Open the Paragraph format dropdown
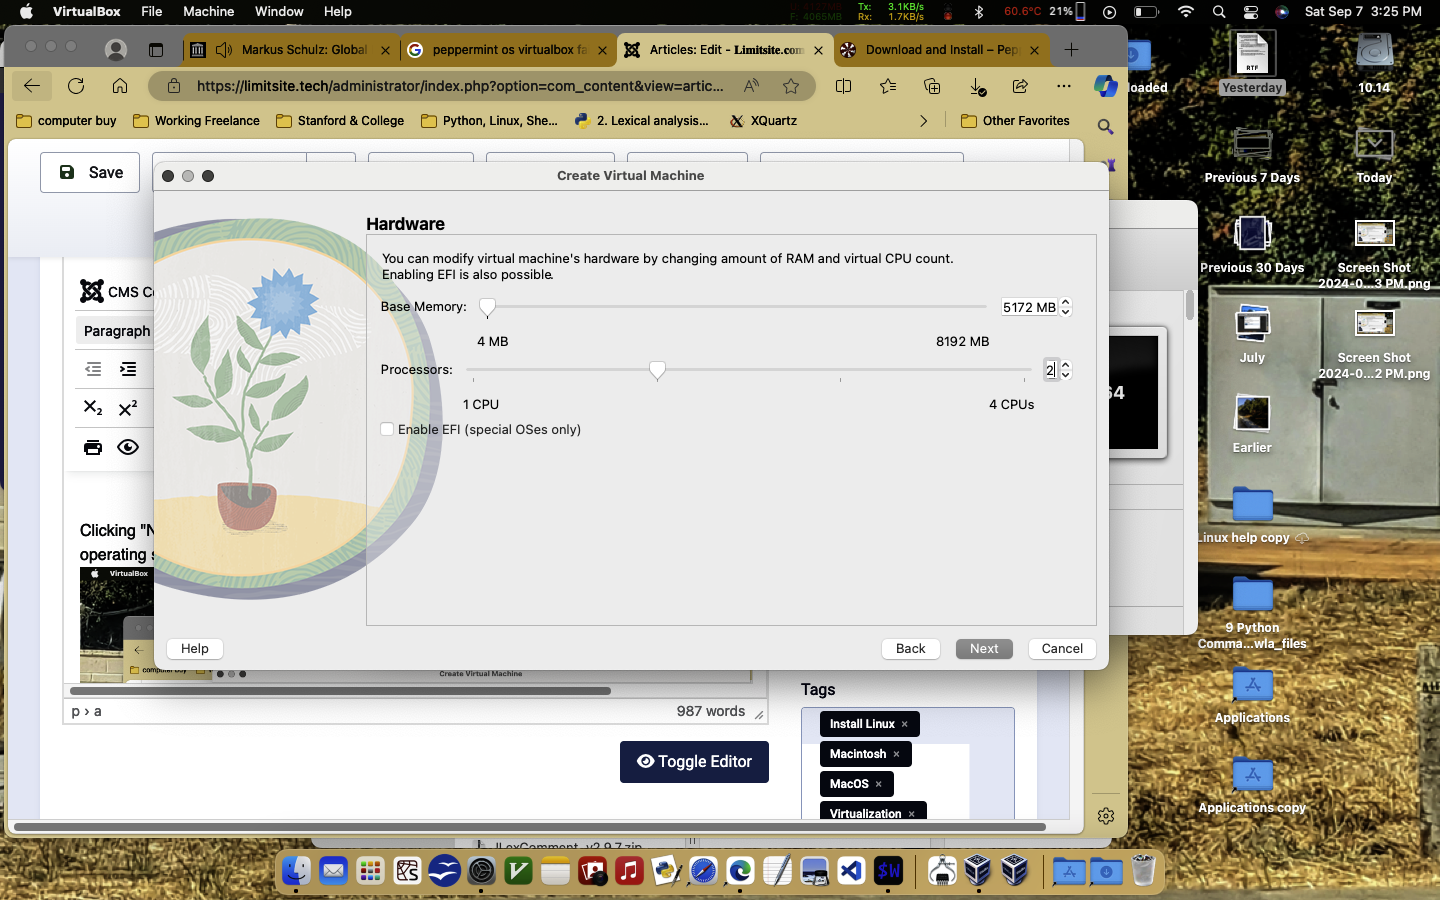 (116, 331)
